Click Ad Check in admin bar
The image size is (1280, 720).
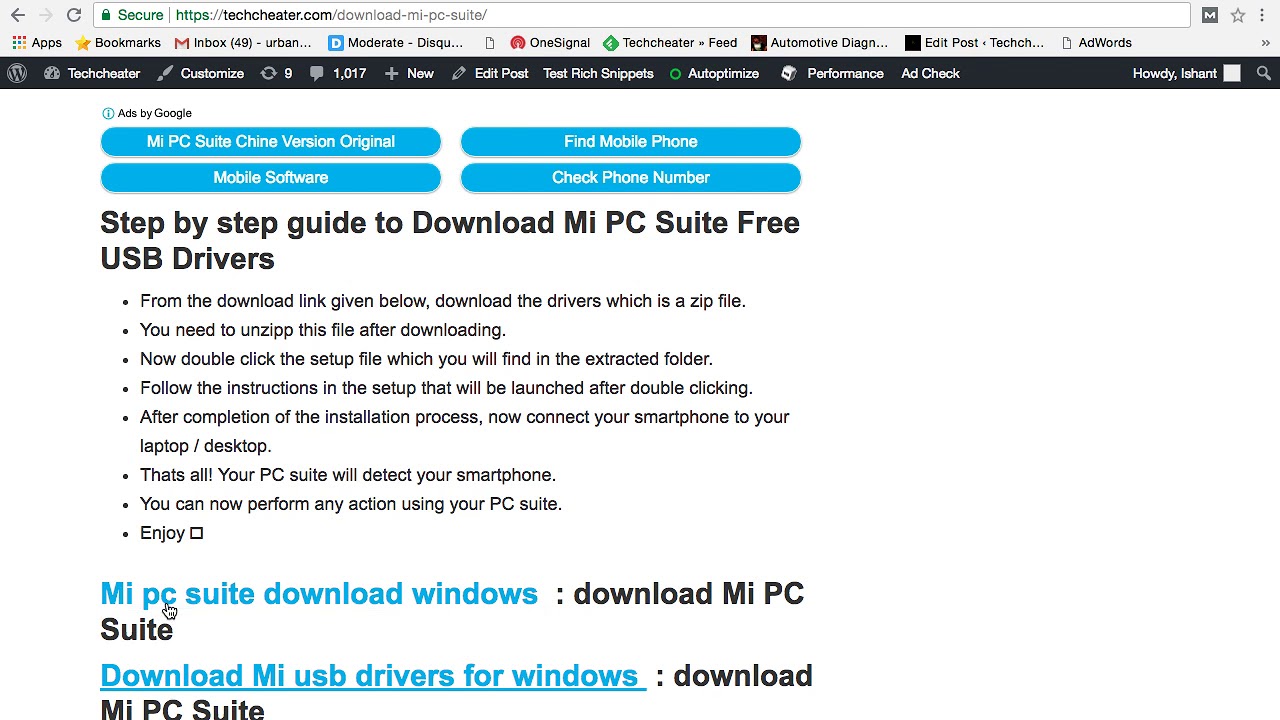tap(930, 73)
